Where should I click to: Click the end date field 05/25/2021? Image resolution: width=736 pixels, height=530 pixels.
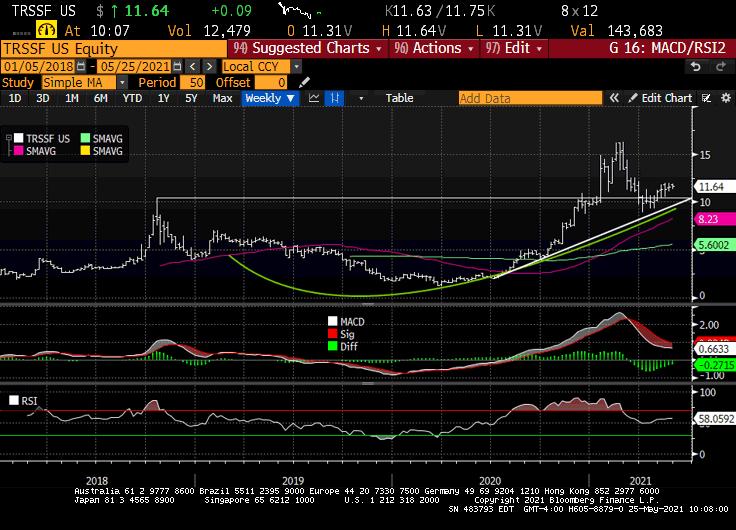point(135,66)
